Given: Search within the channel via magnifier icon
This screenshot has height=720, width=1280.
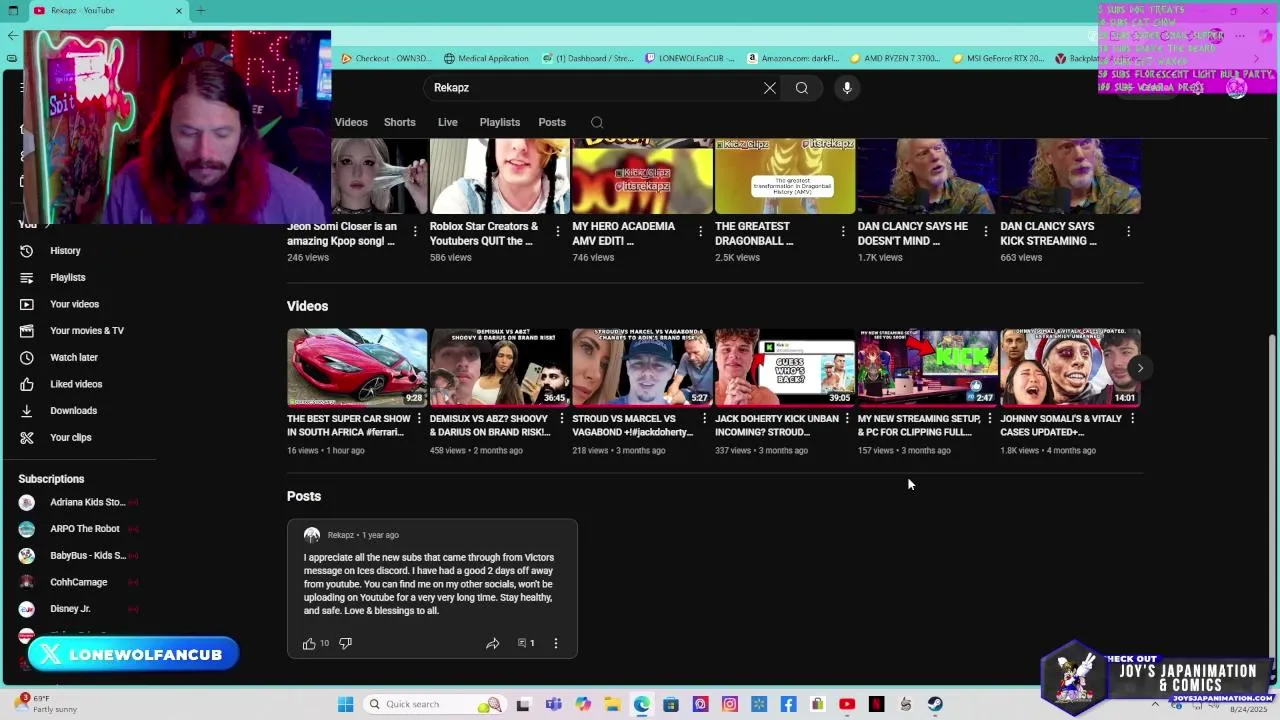Looking at the screenshot, I should (x=597, y=122).
